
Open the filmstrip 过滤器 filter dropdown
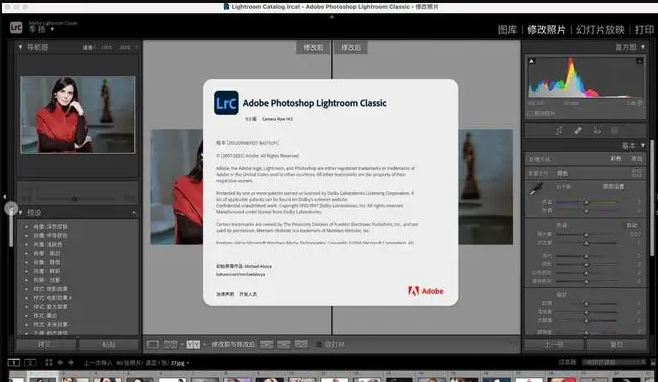[613, 362]
